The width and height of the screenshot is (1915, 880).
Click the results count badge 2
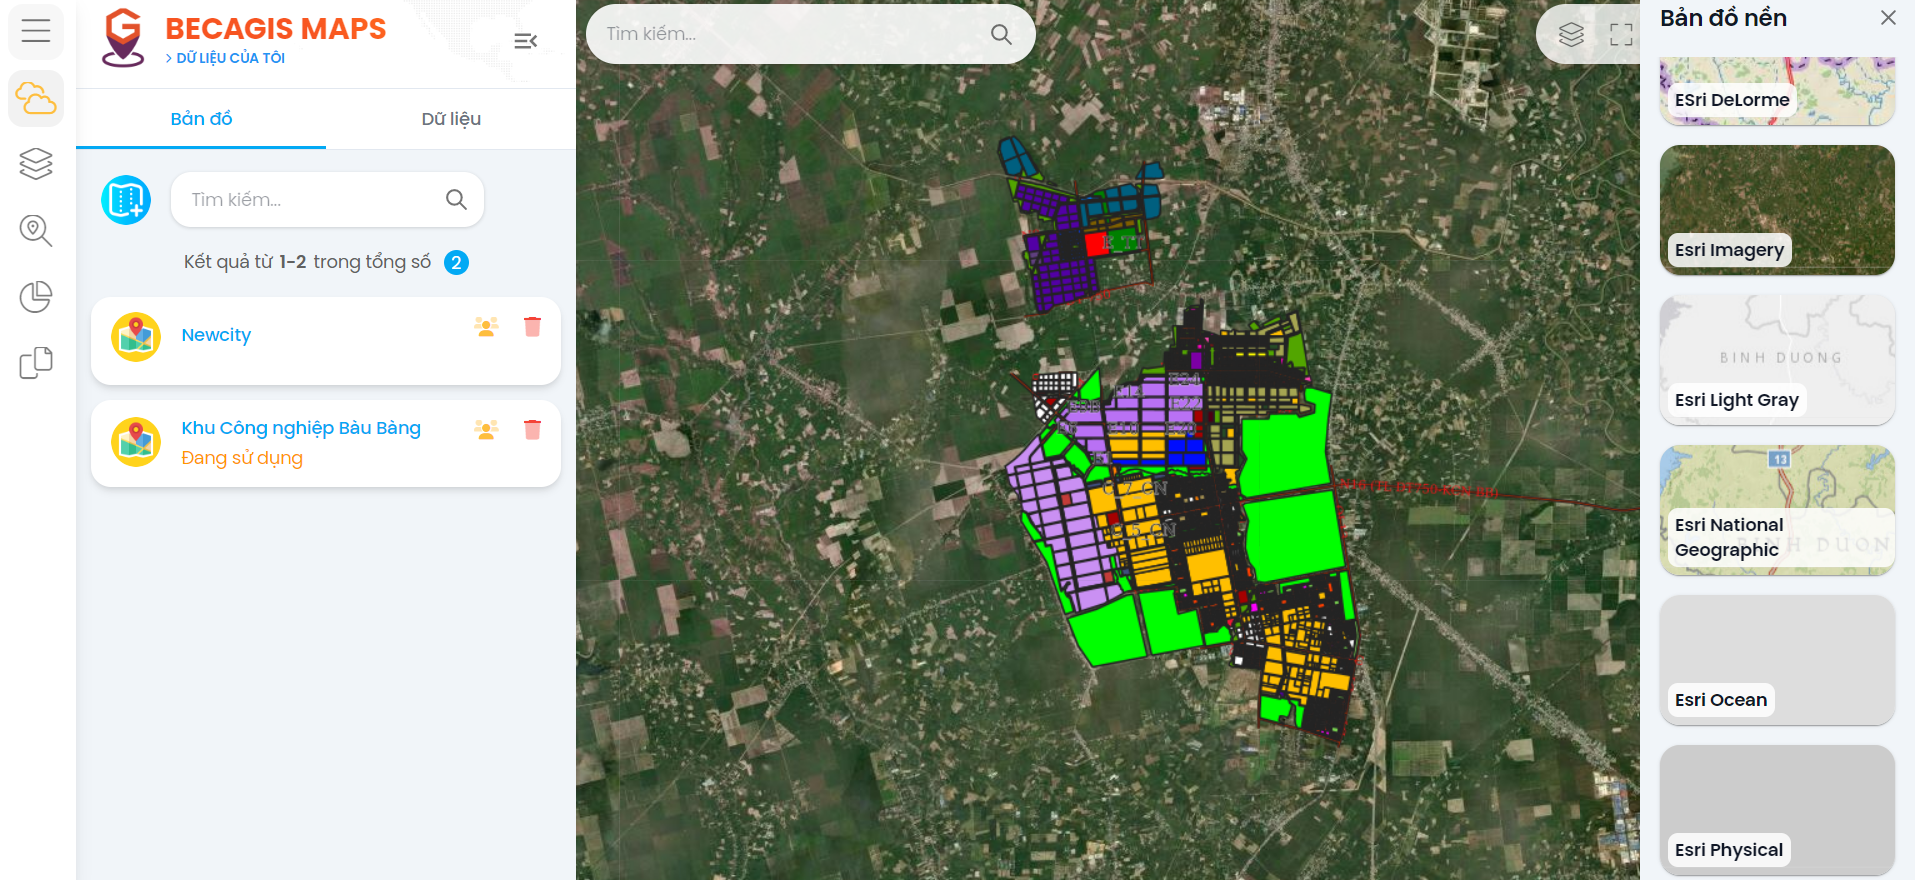point(456,263)
